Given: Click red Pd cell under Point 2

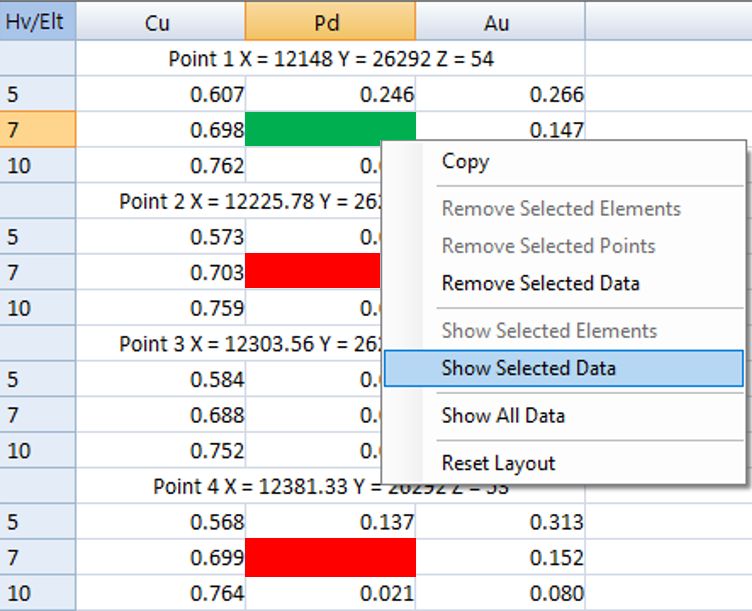Looking at the screenshot, I should click(312, 271).
